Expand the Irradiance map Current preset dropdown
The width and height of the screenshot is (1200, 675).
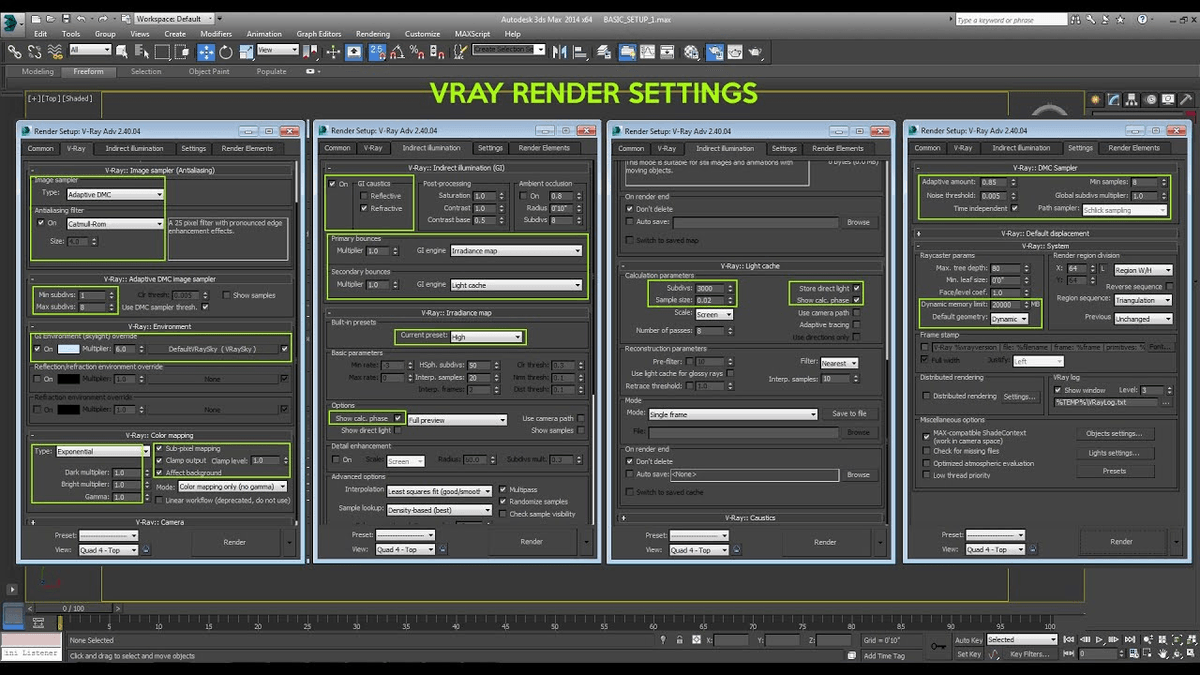pyautogui.click(x=485, y=337)
